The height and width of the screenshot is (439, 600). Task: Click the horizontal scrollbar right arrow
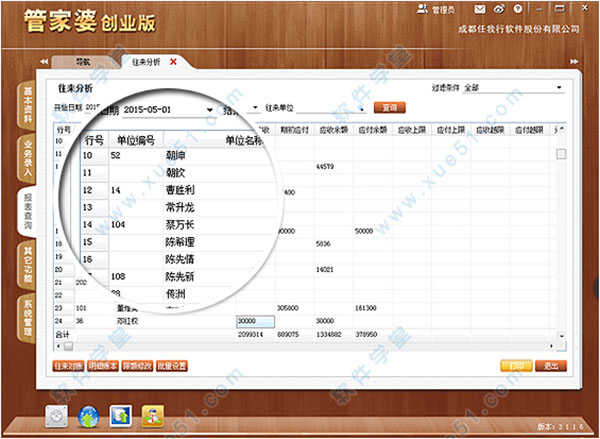coord(551,346)
